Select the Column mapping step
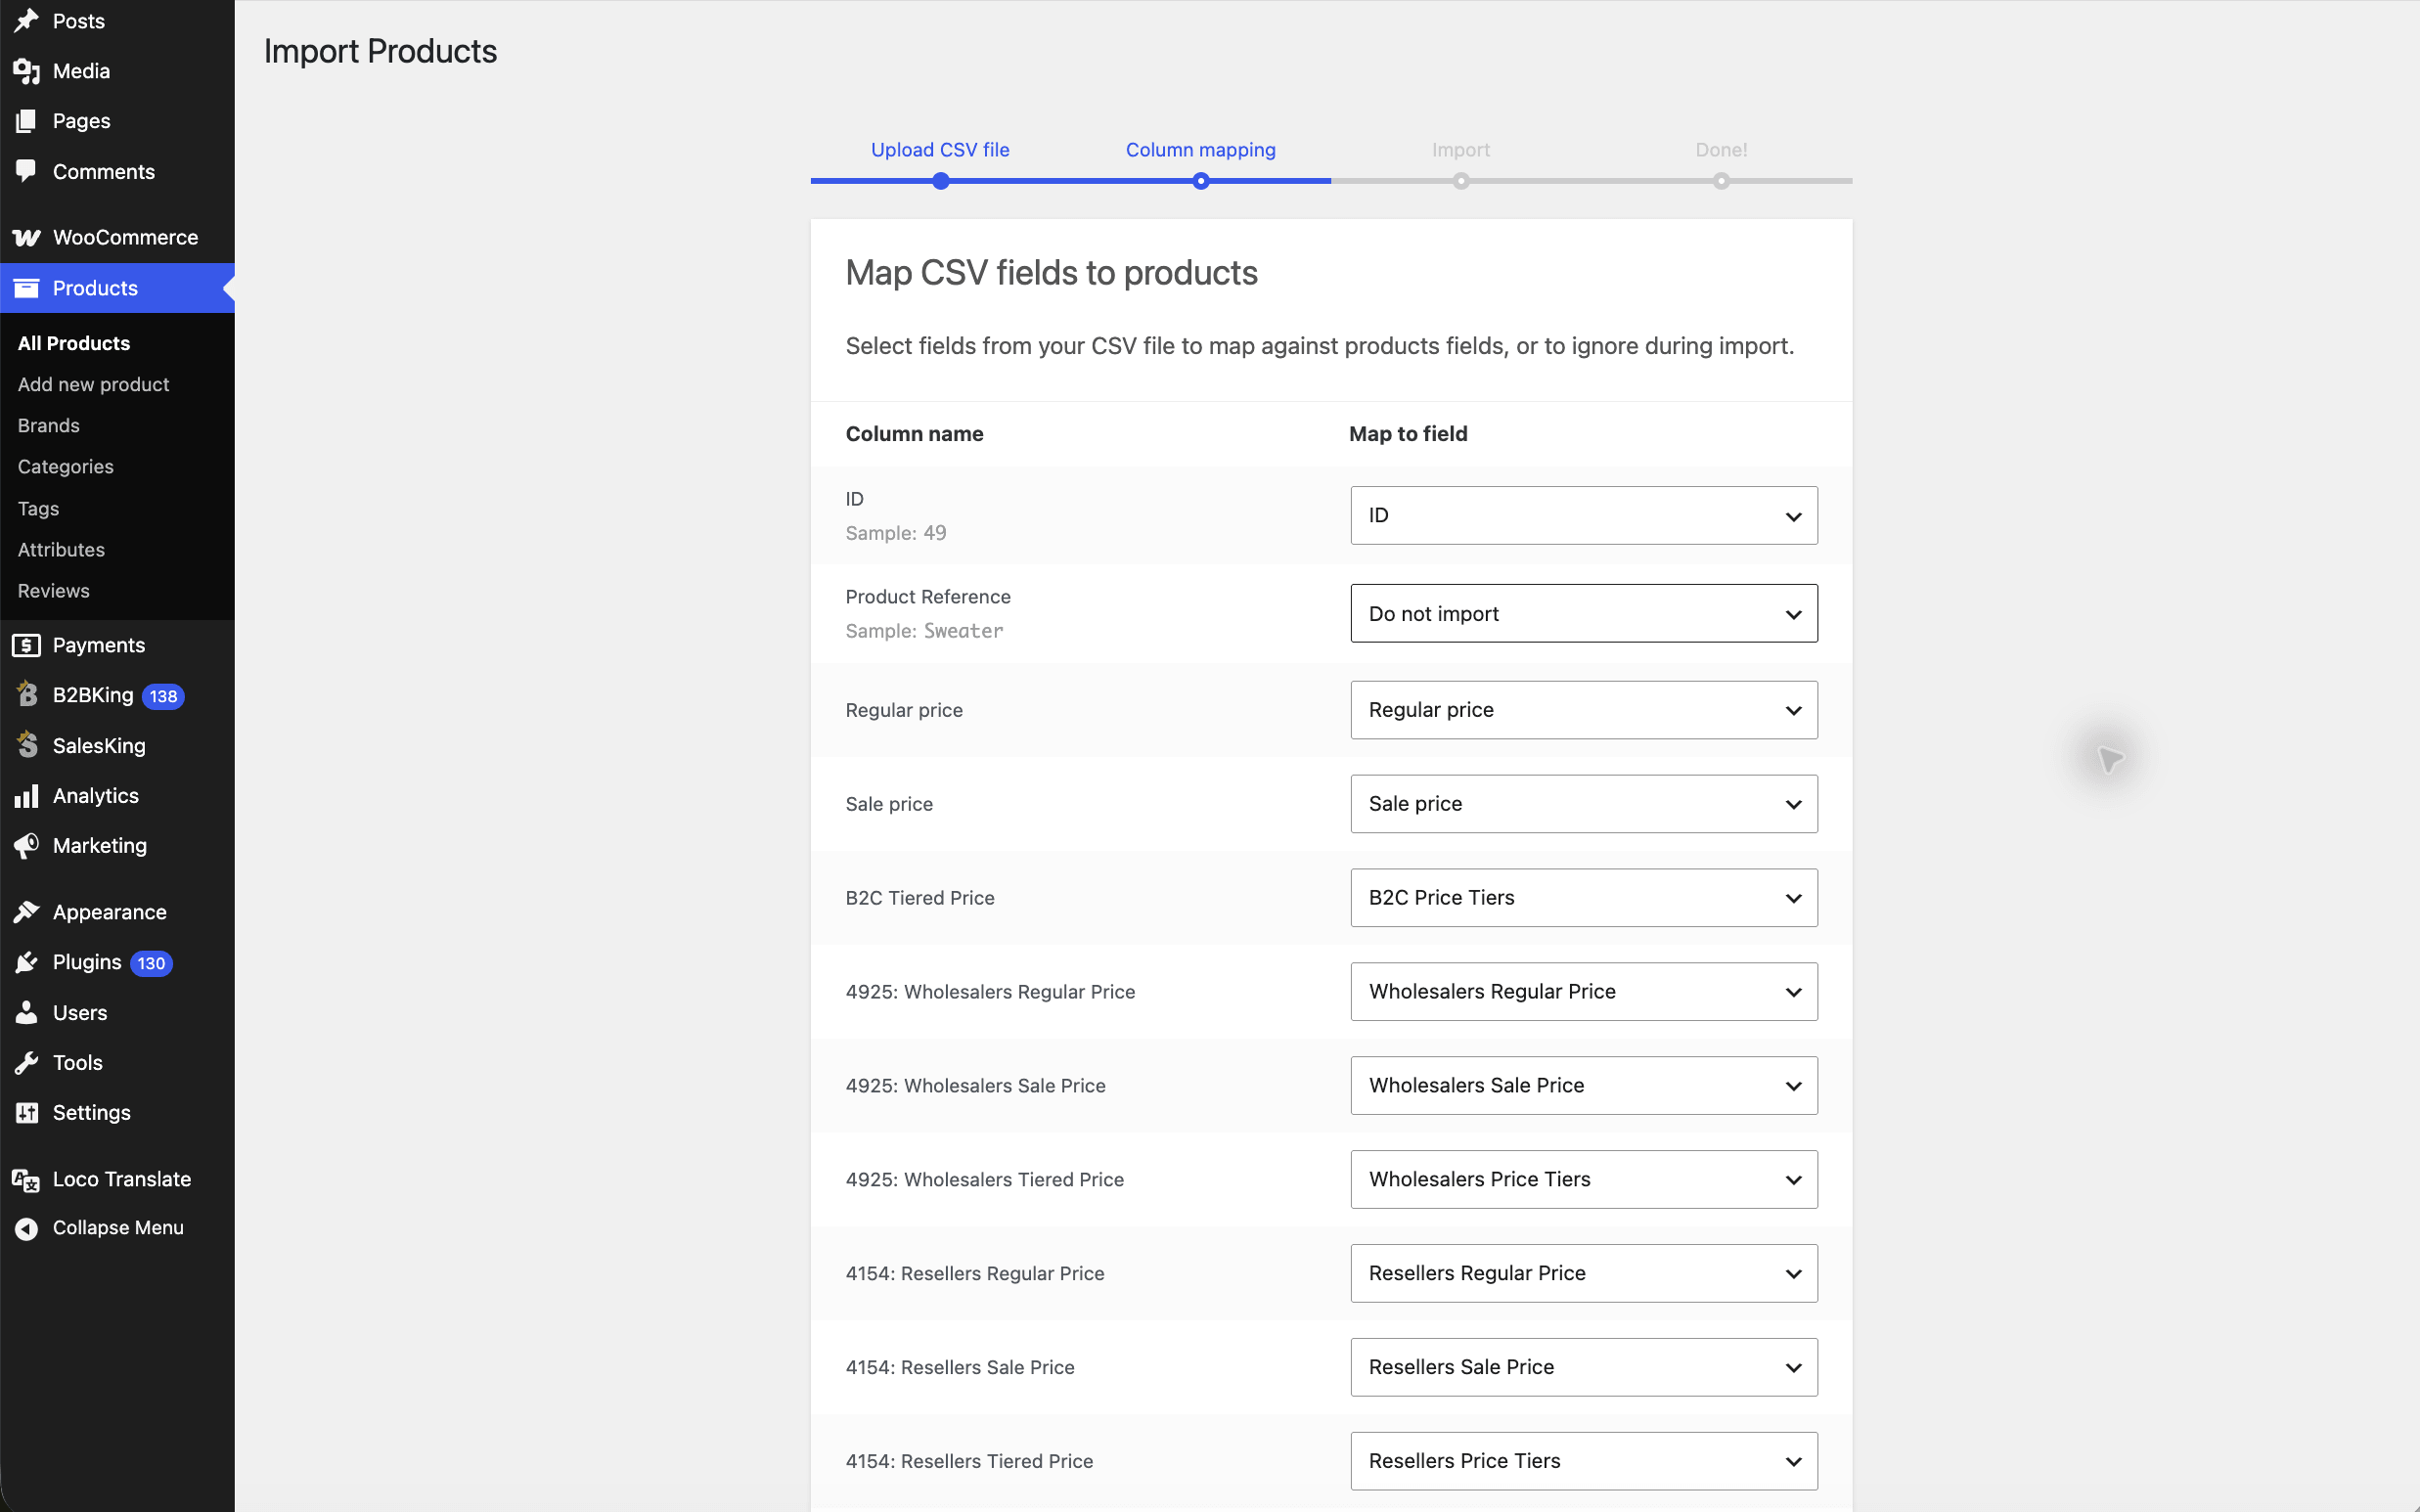The width and height of the screenshot is (2420, 1512). click(x=1200, y=150)
